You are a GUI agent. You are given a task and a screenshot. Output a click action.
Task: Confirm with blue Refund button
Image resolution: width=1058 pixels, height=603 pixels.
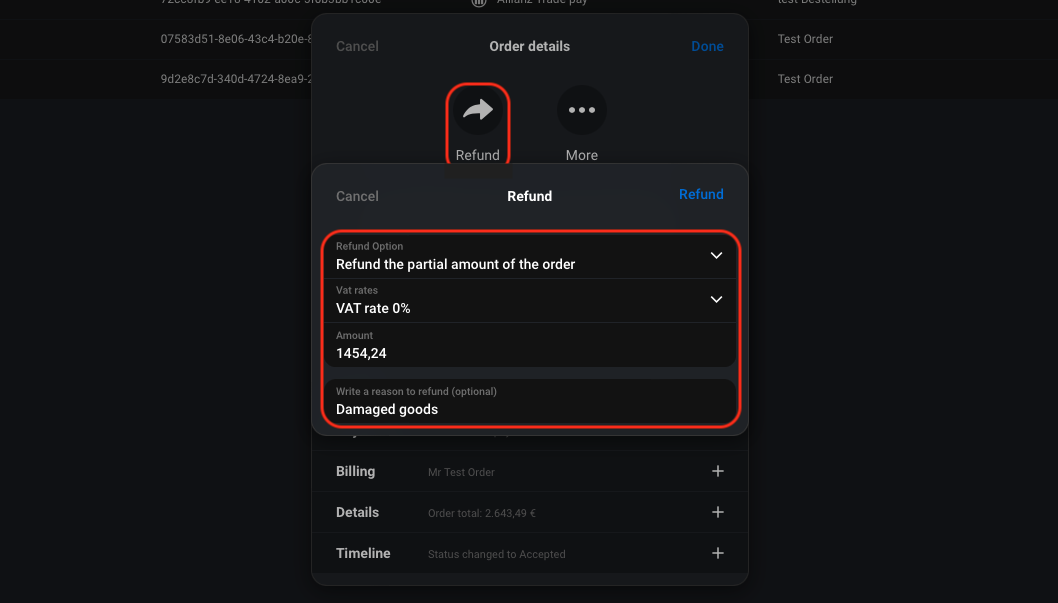(x=701, y=194)
